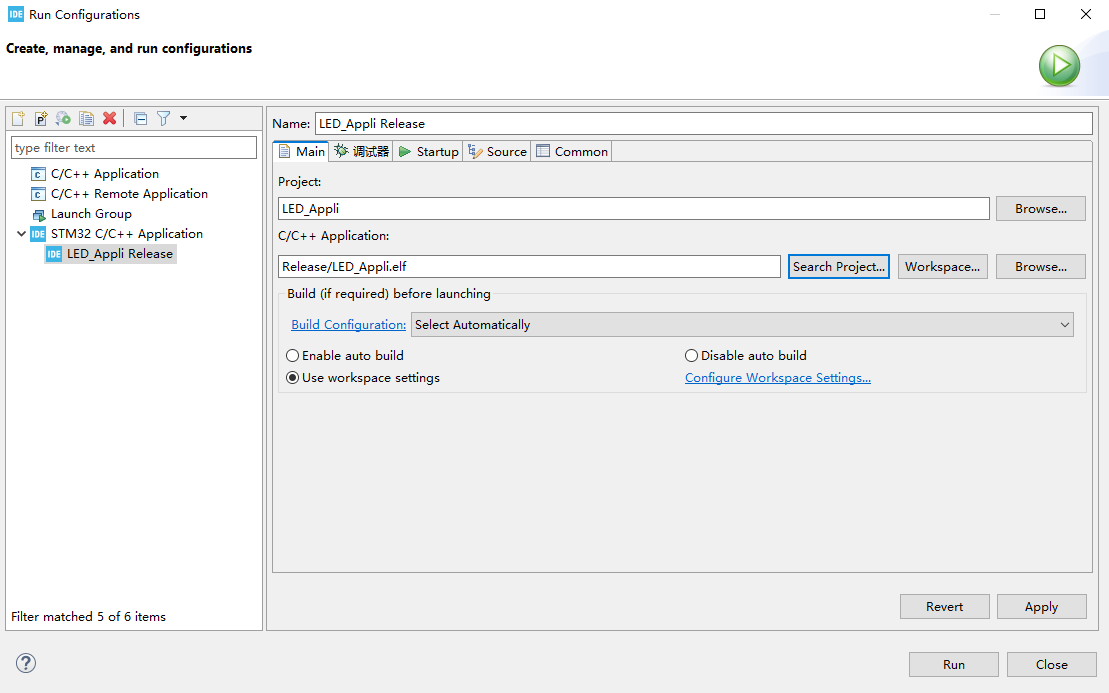Click the Name field
The width and height of the screenshot is (1109, 693).
coord(704,124)
